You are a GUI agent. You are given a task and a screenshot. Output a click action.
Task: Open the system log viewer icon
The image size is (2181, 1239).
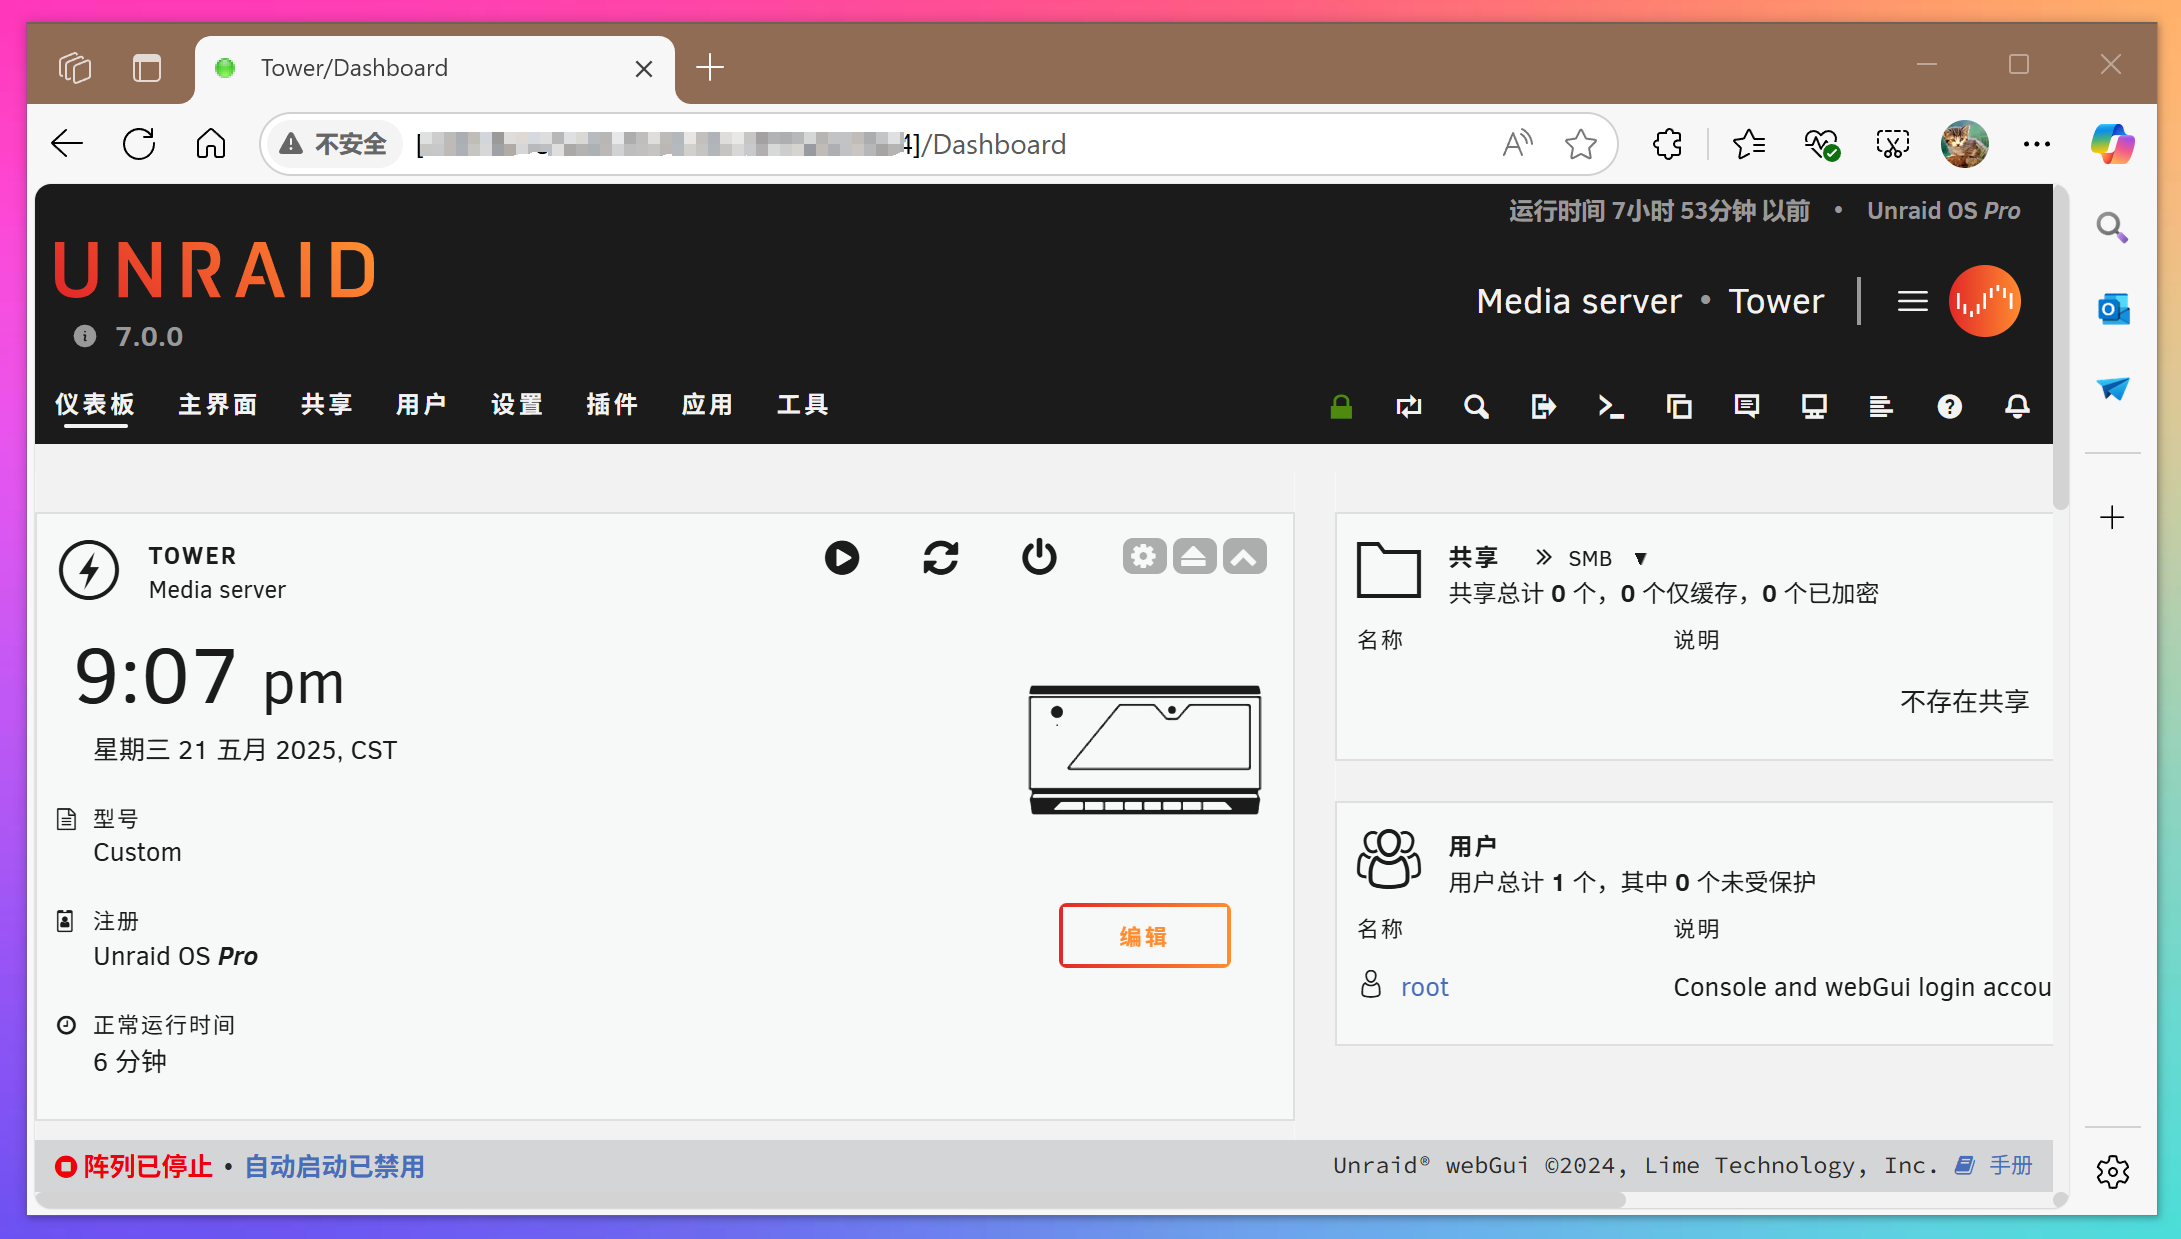click(1881, 406)
